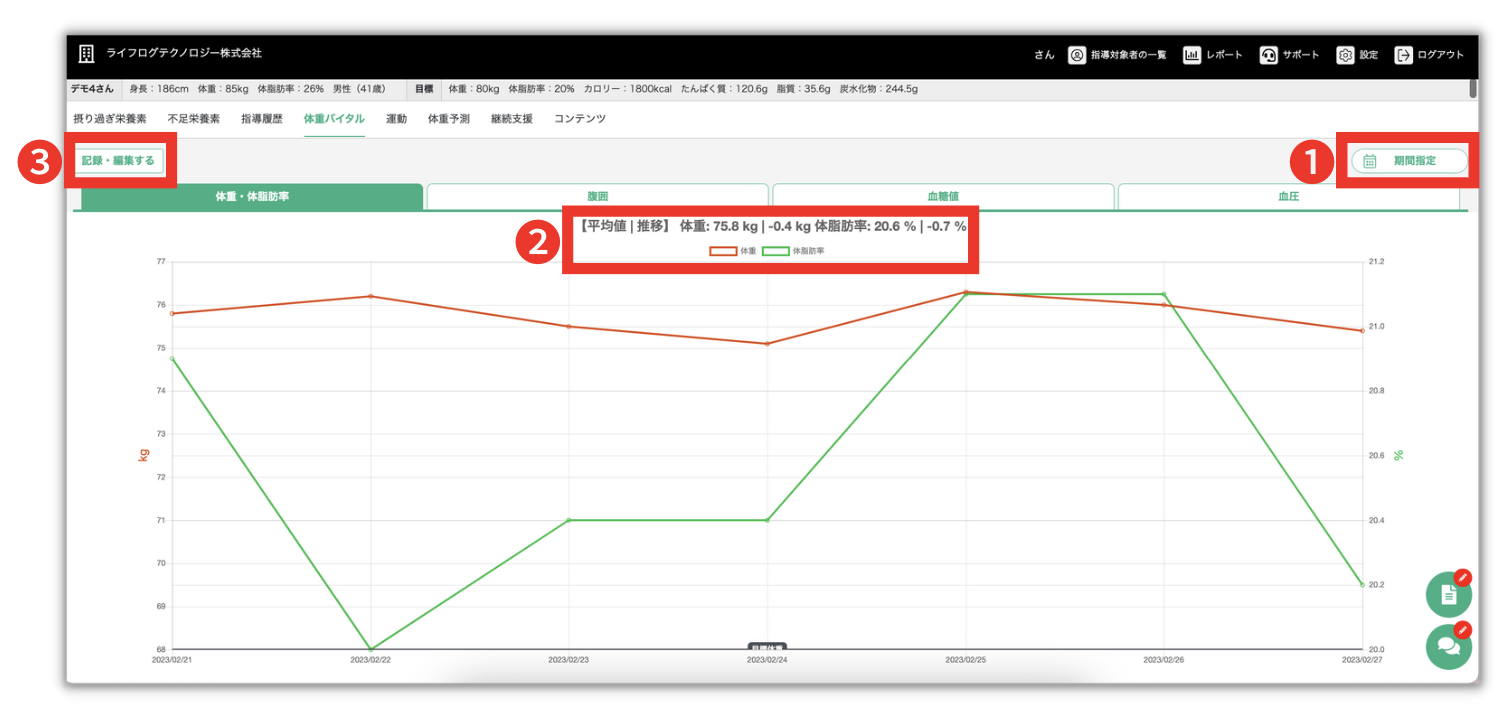Select the 血圧 tab
Screen dimensions: 1508x712
point(1288,197)
